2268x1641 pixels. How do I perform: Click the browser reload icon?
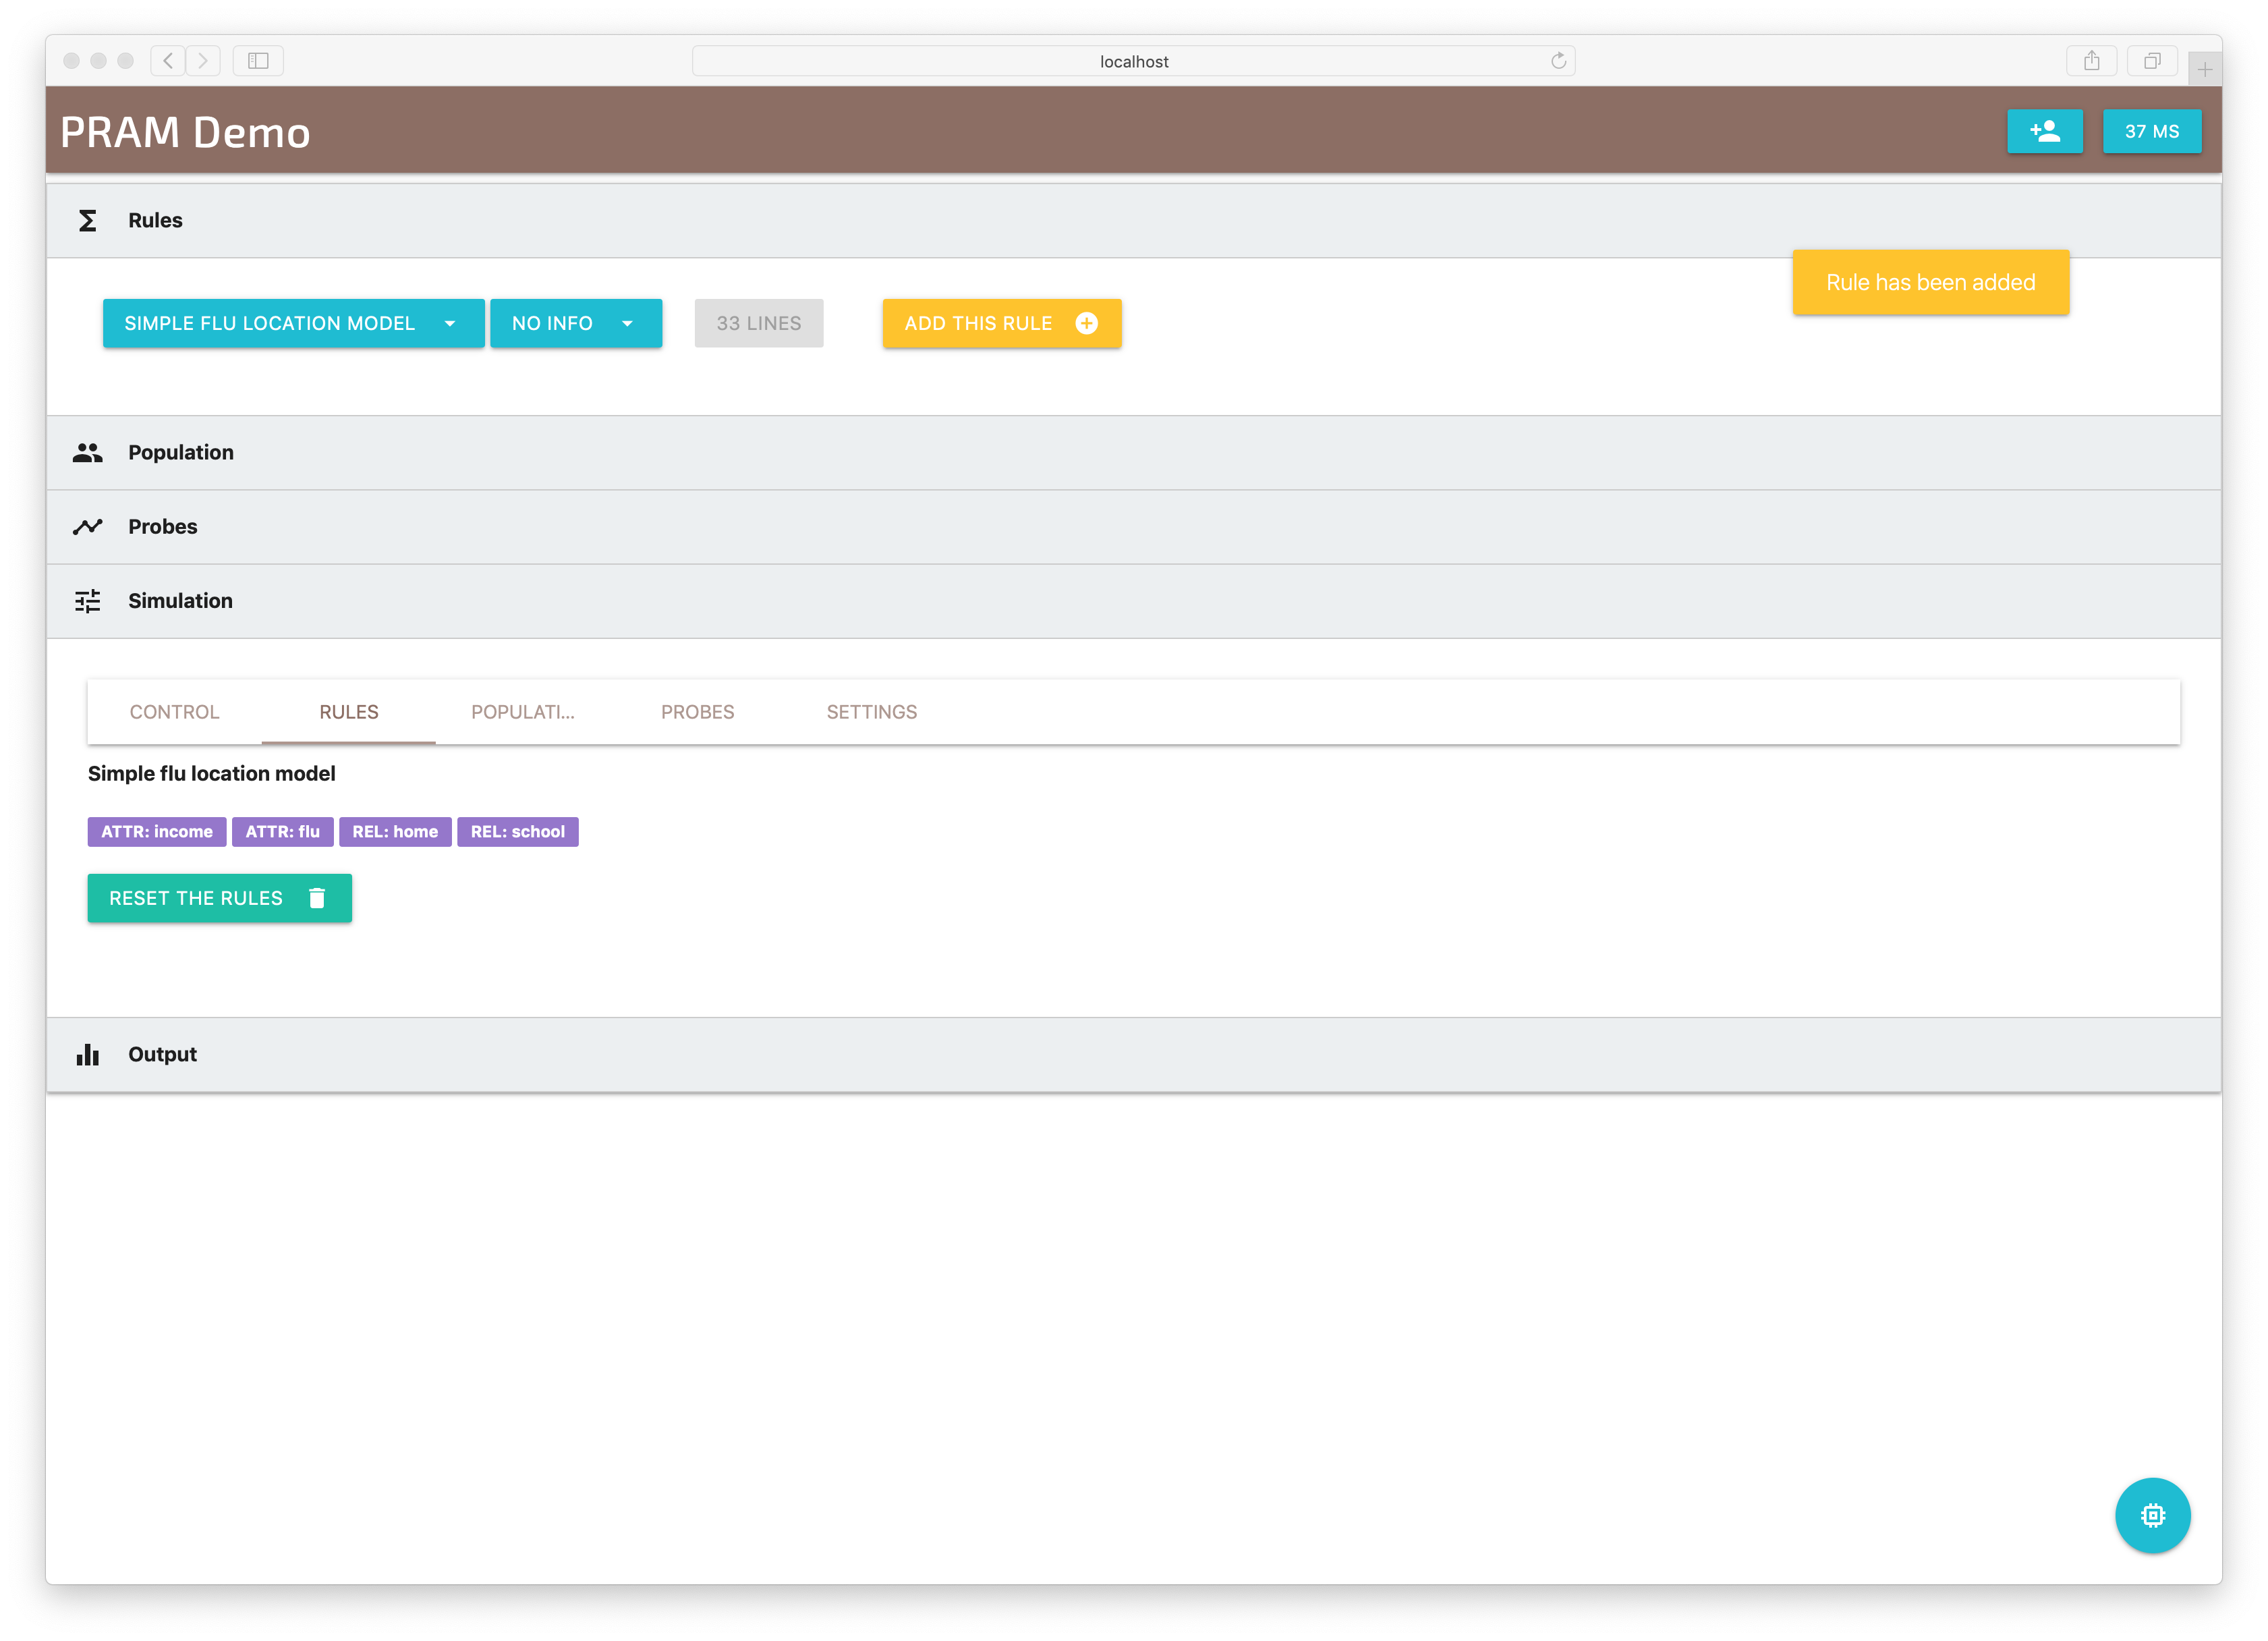coord(1558,61)
